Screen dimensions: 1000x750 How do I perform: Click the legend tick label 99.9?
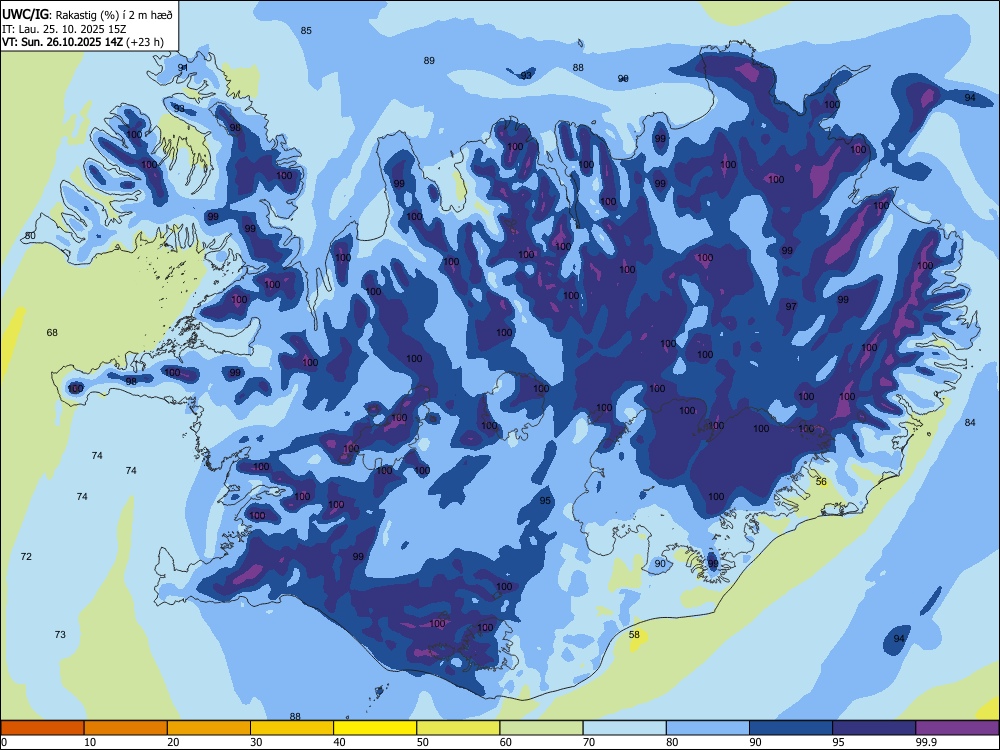[x=925, y=742]
